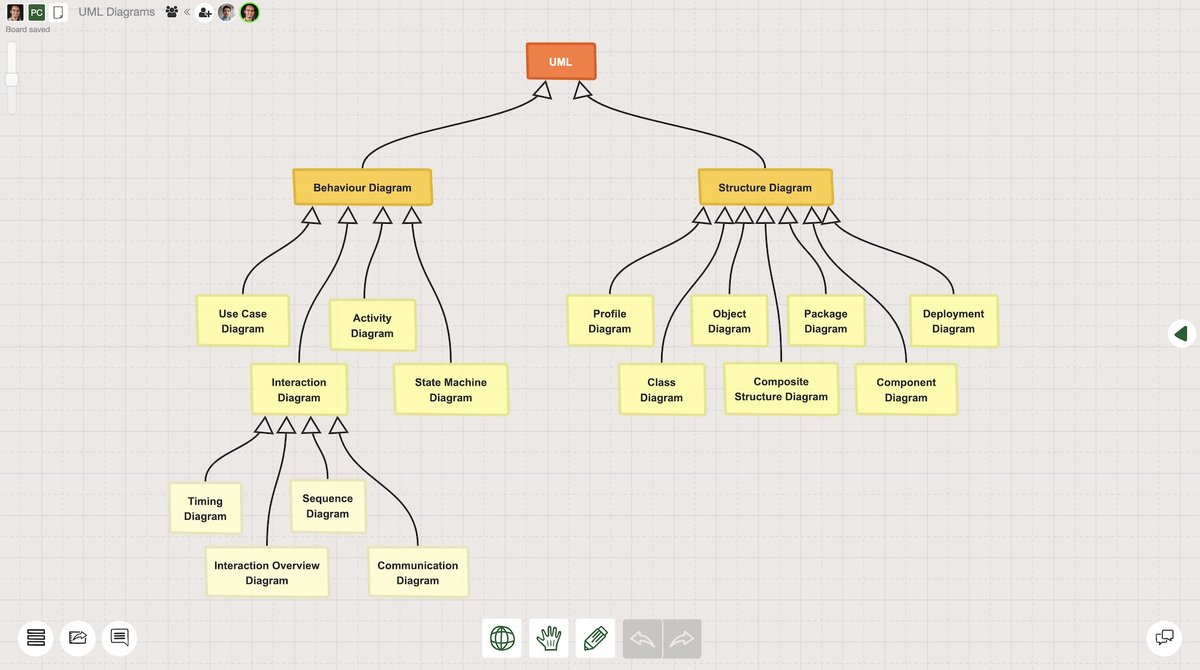Image resolution: width=1200 pixels, height=670 pixels.
Task: Click the add collaborator icon
Action: click(x=206, y=12)
